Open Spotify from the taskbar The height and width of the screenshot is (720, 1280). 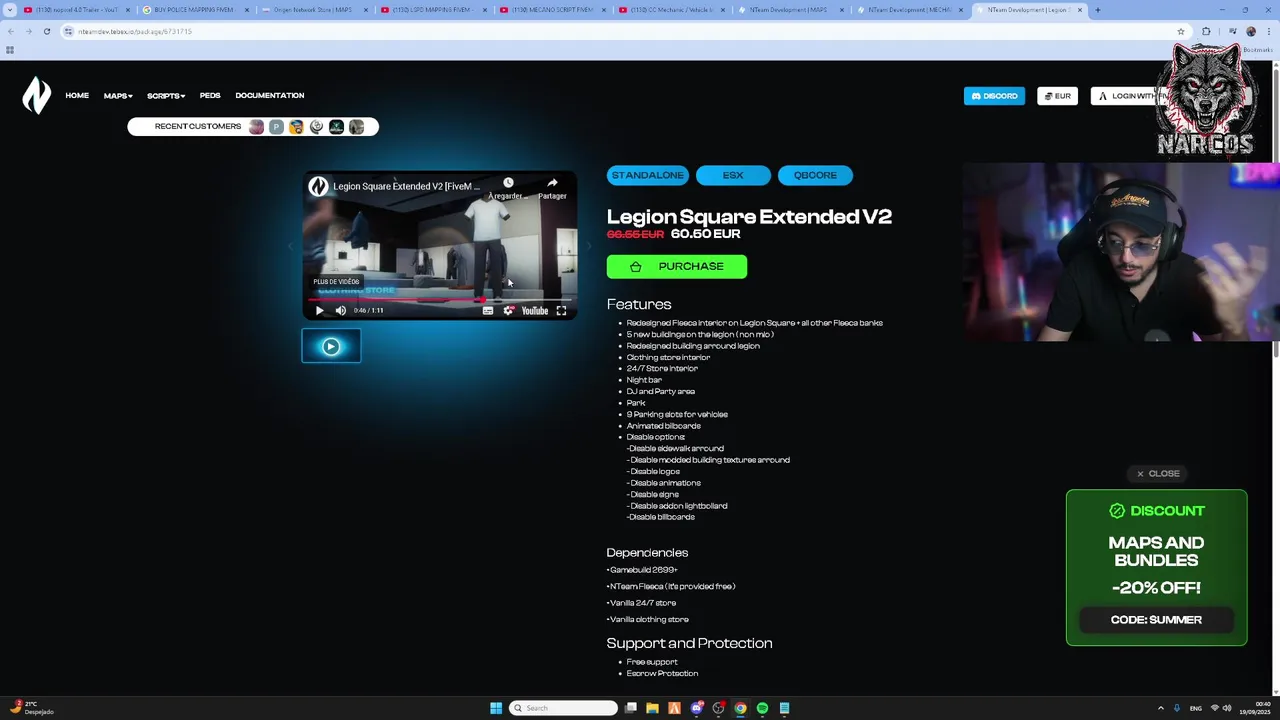coord(762,708)
